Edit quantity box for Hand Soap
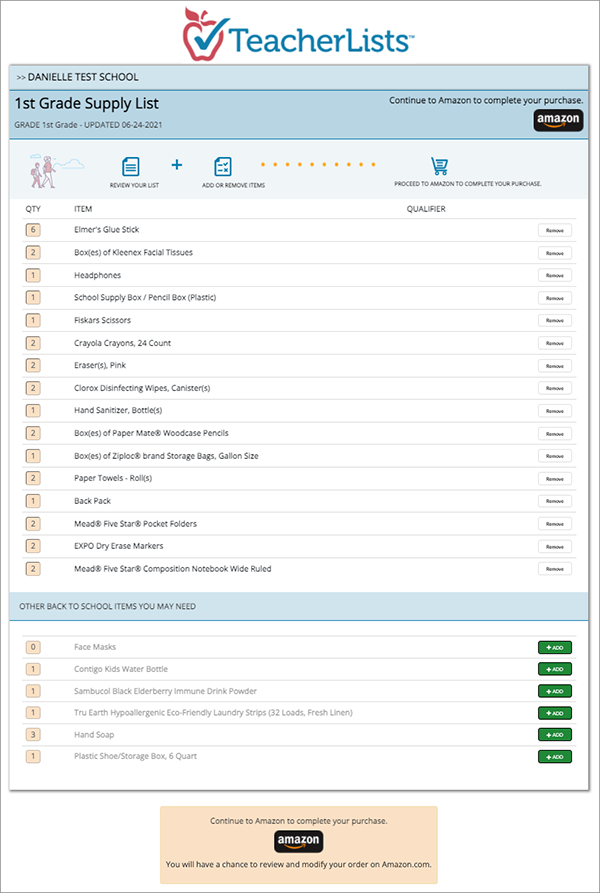Viewport: 600px width, 893px height. (x=33, y=735)
